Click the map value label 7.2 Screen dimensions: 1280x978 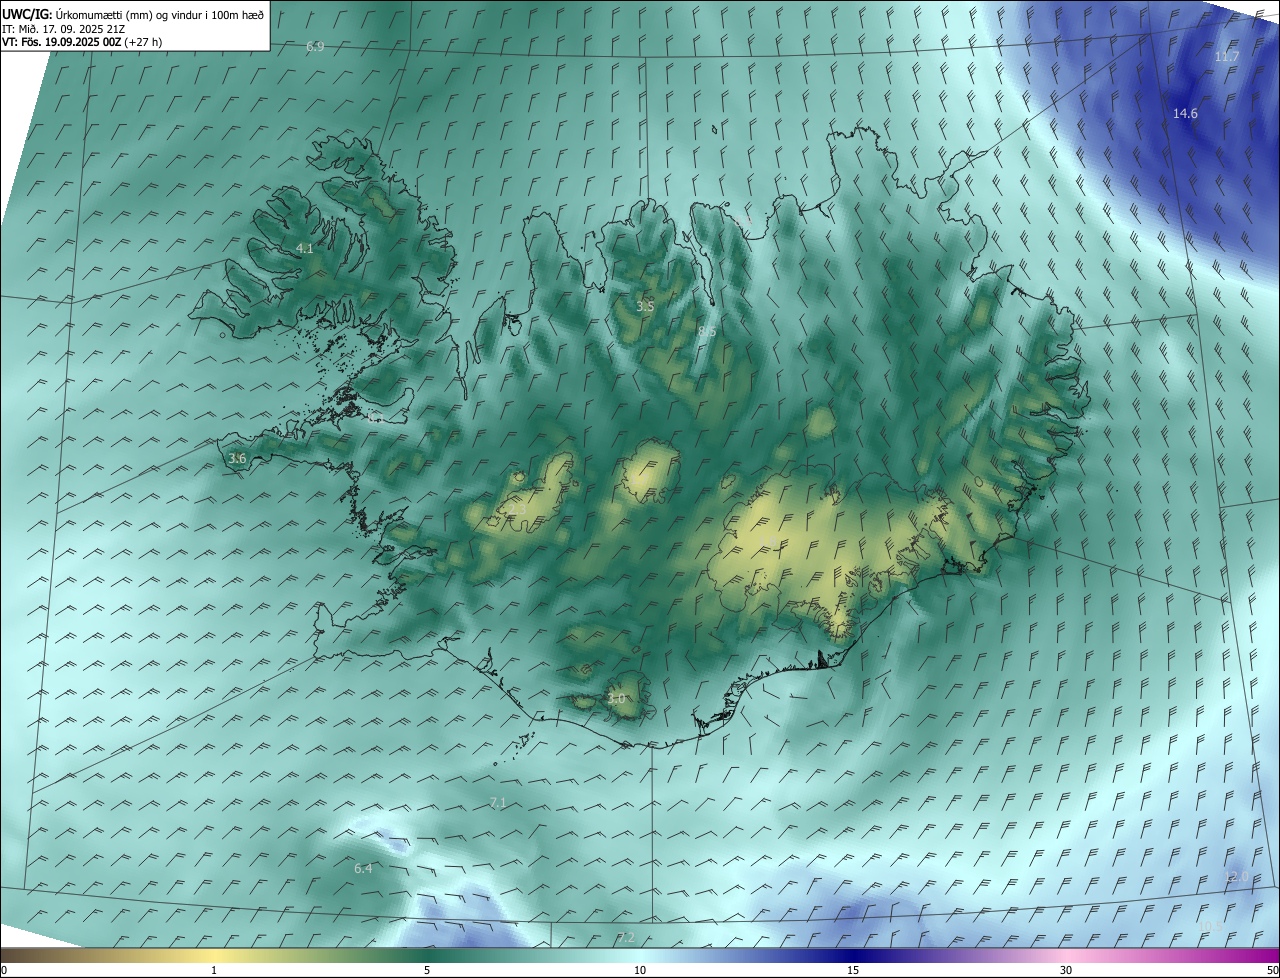coord(626,937)
